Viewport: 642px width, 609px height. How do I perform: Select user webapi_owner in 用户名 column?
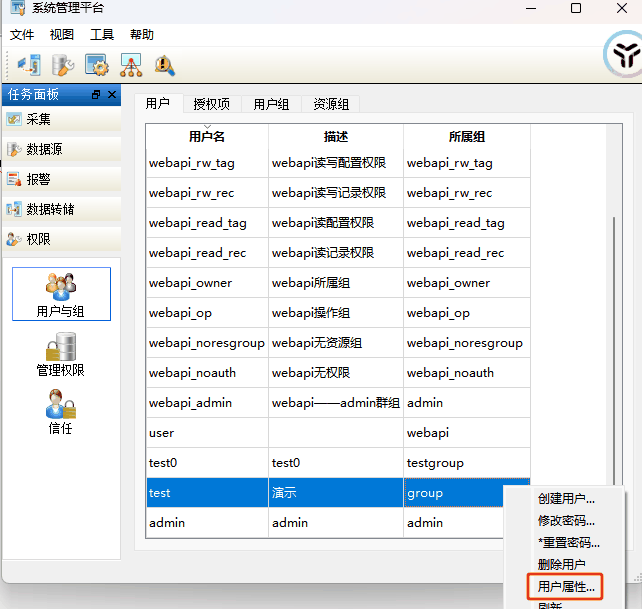click(x=207, y=283)
